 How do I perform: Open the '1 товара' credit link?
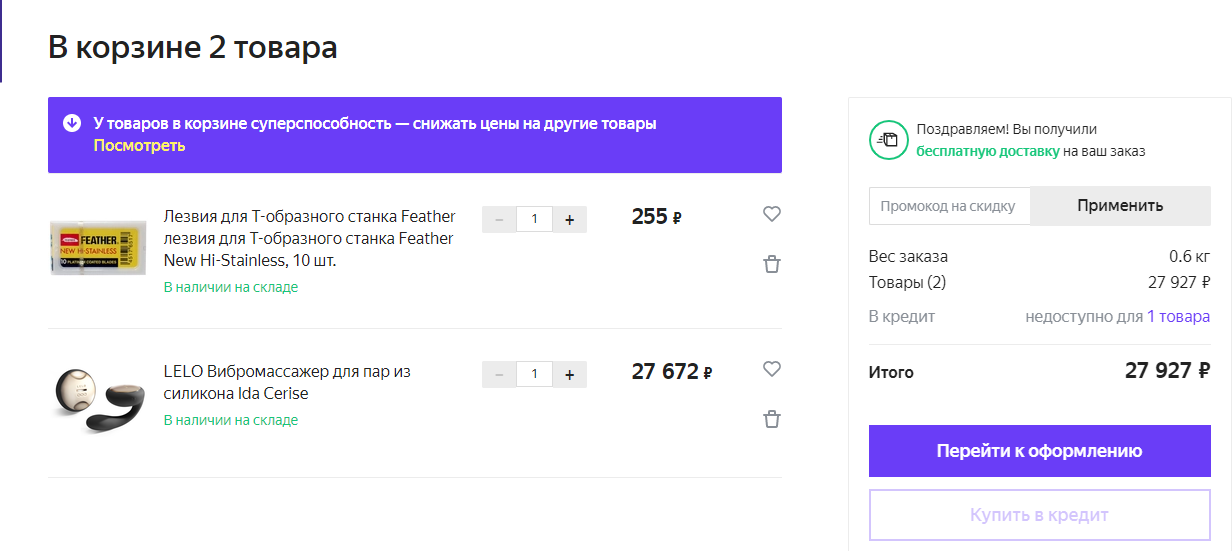click(1178, 316)
